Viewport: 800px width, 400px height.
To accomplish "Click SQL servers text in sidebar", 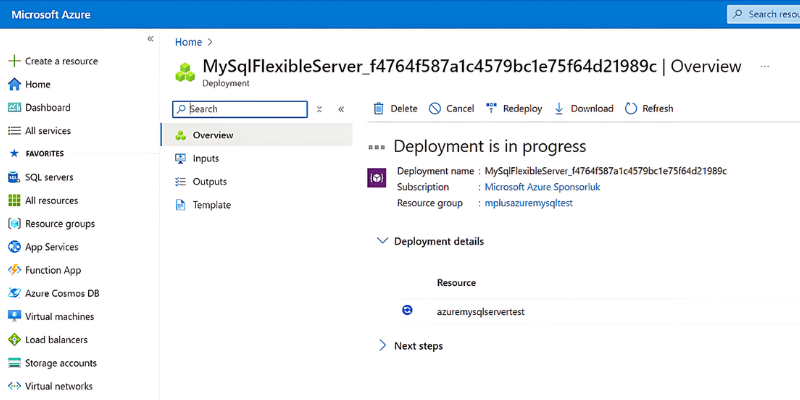I will pyautogui.click(x=49, y=177).
